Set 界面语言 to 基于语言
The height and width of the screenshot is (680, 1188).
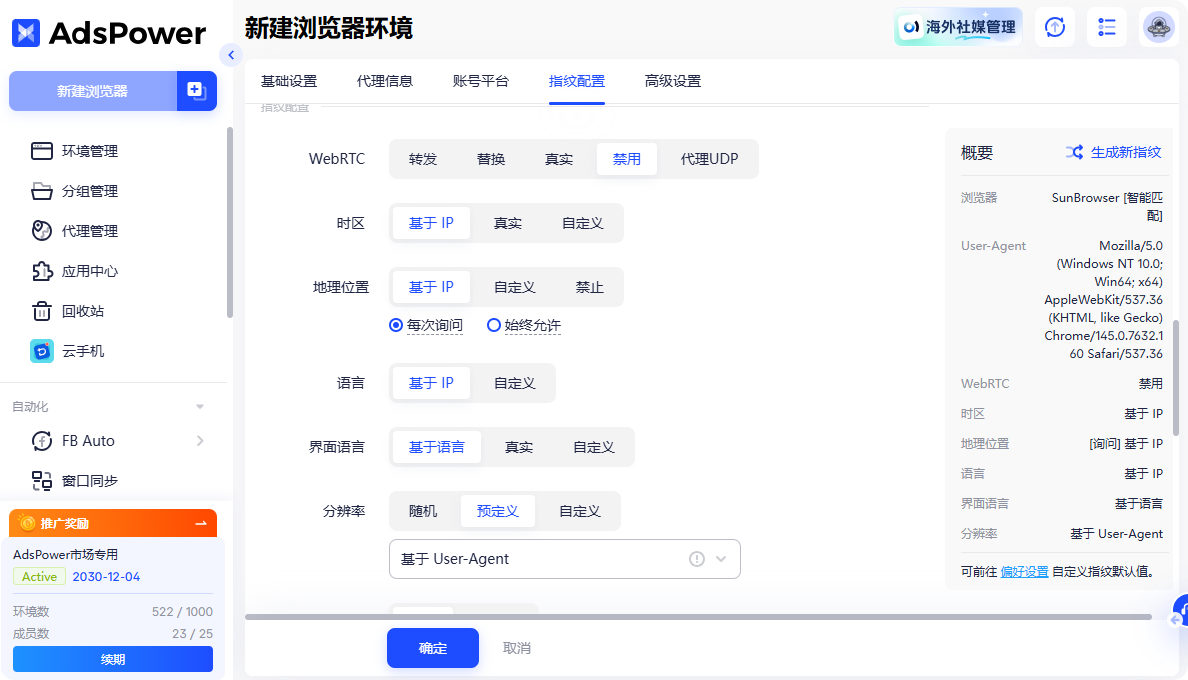(436, 448)
